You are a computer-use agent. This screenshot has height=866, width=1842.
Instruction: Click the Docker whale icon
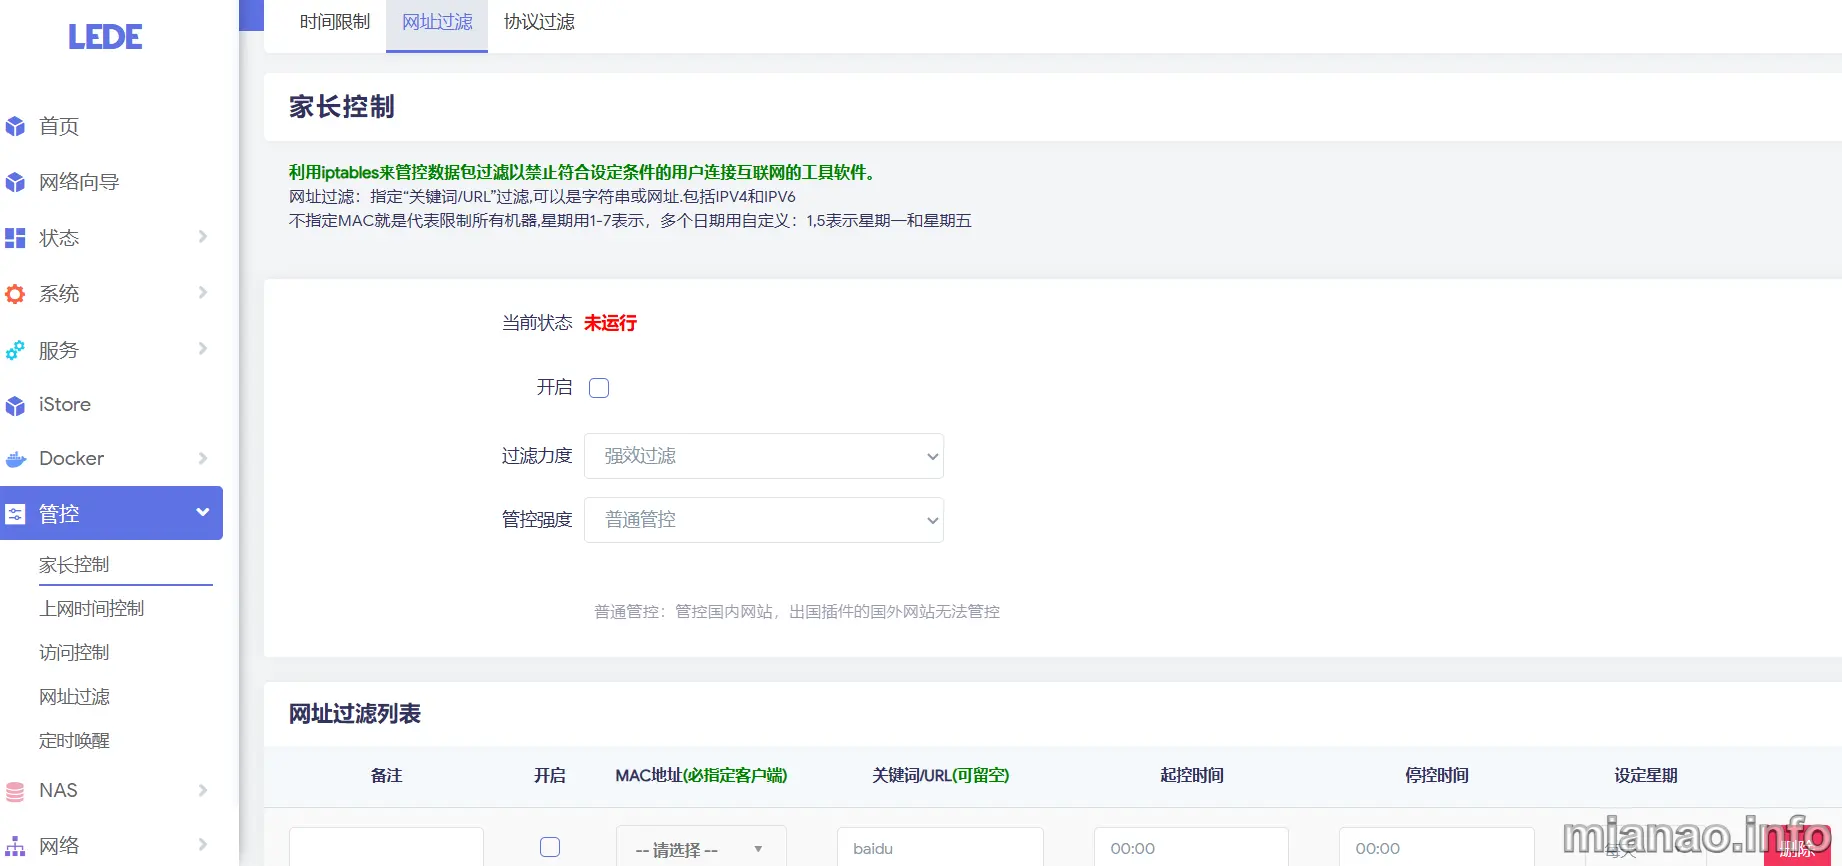tap(15, 459)
